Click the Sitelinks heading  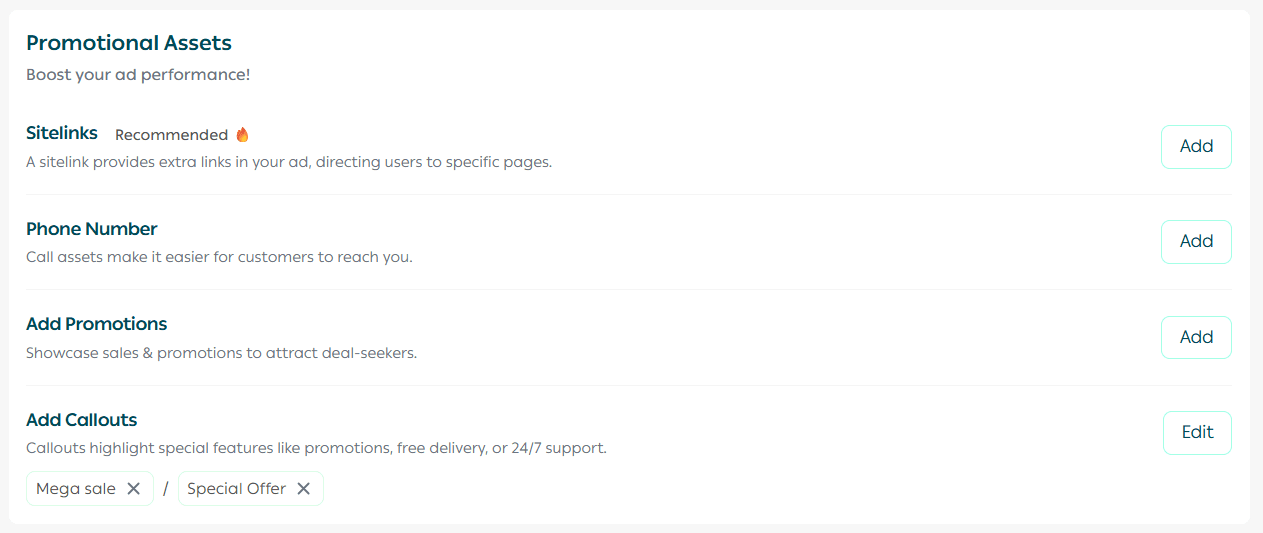[62, 133]
